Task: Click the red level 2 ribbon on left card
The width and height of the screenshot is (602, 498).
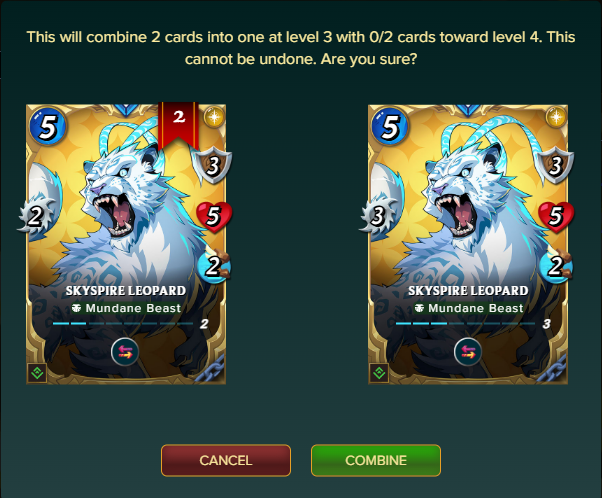Action: click(179, 126)
